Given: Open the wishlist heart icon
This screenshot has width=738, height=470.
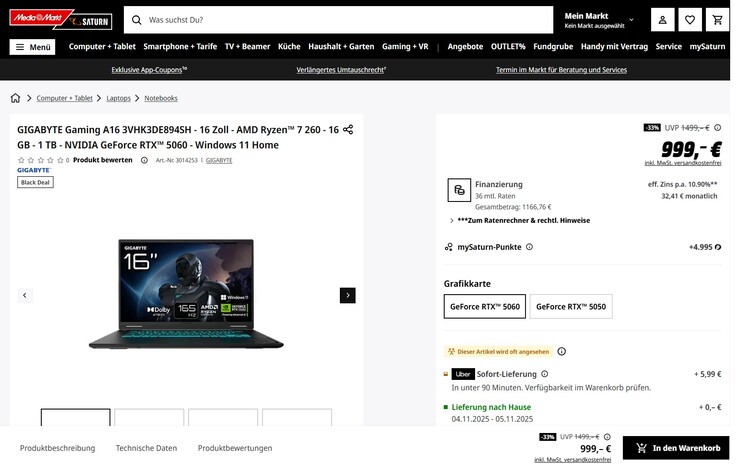Looking at the screenshot, I should (x=690, y=20).
